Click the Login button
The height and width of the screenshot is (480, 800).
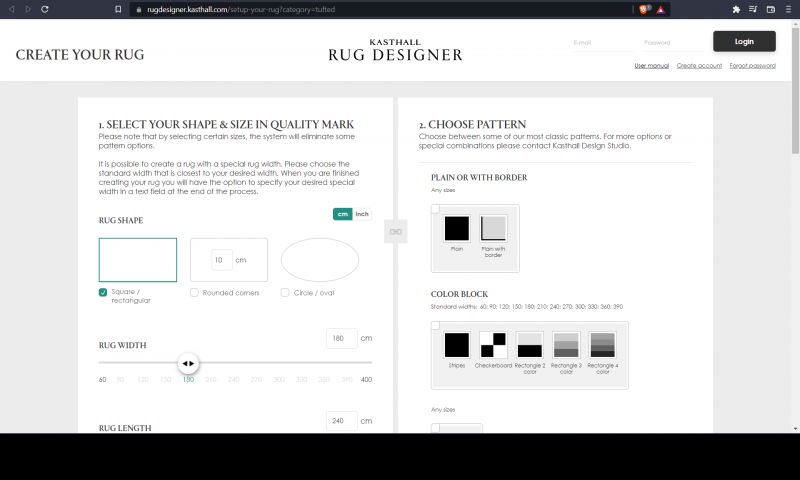pos(744,42)
